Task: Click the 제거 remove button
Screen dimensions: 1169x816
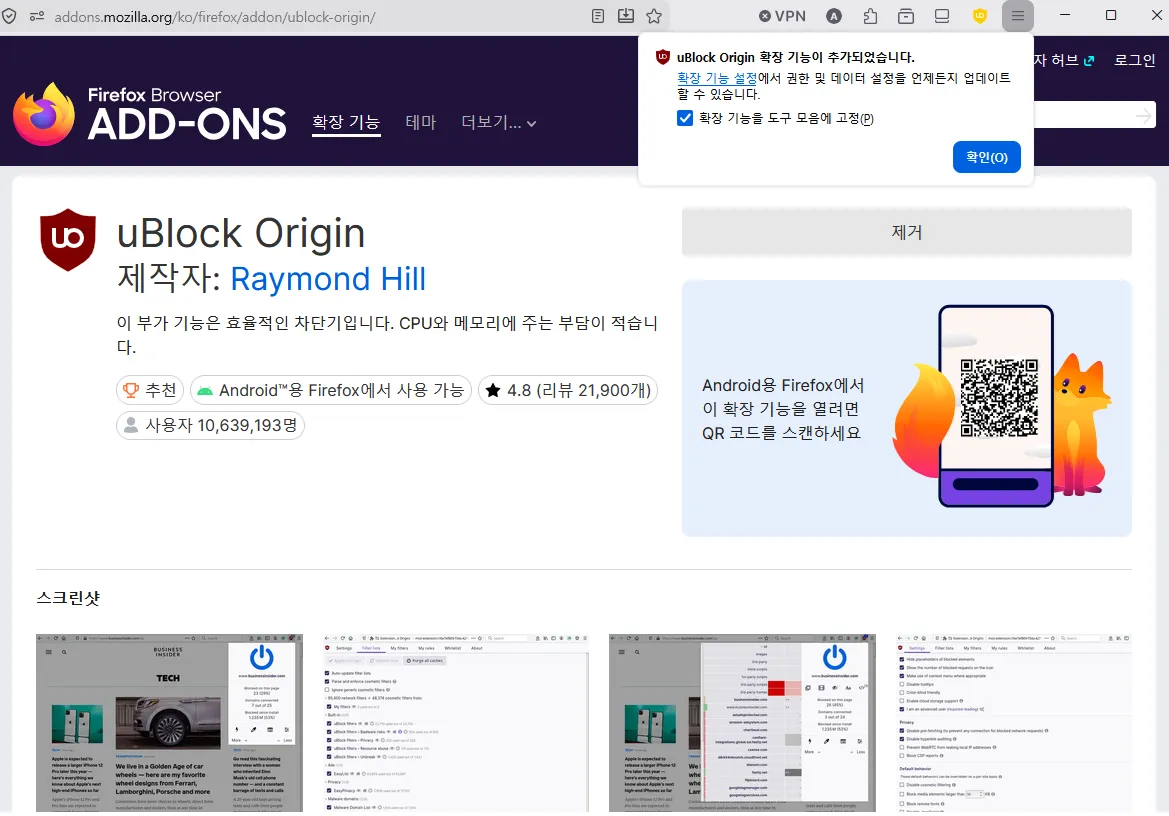Action: click(x=907, y=233)
